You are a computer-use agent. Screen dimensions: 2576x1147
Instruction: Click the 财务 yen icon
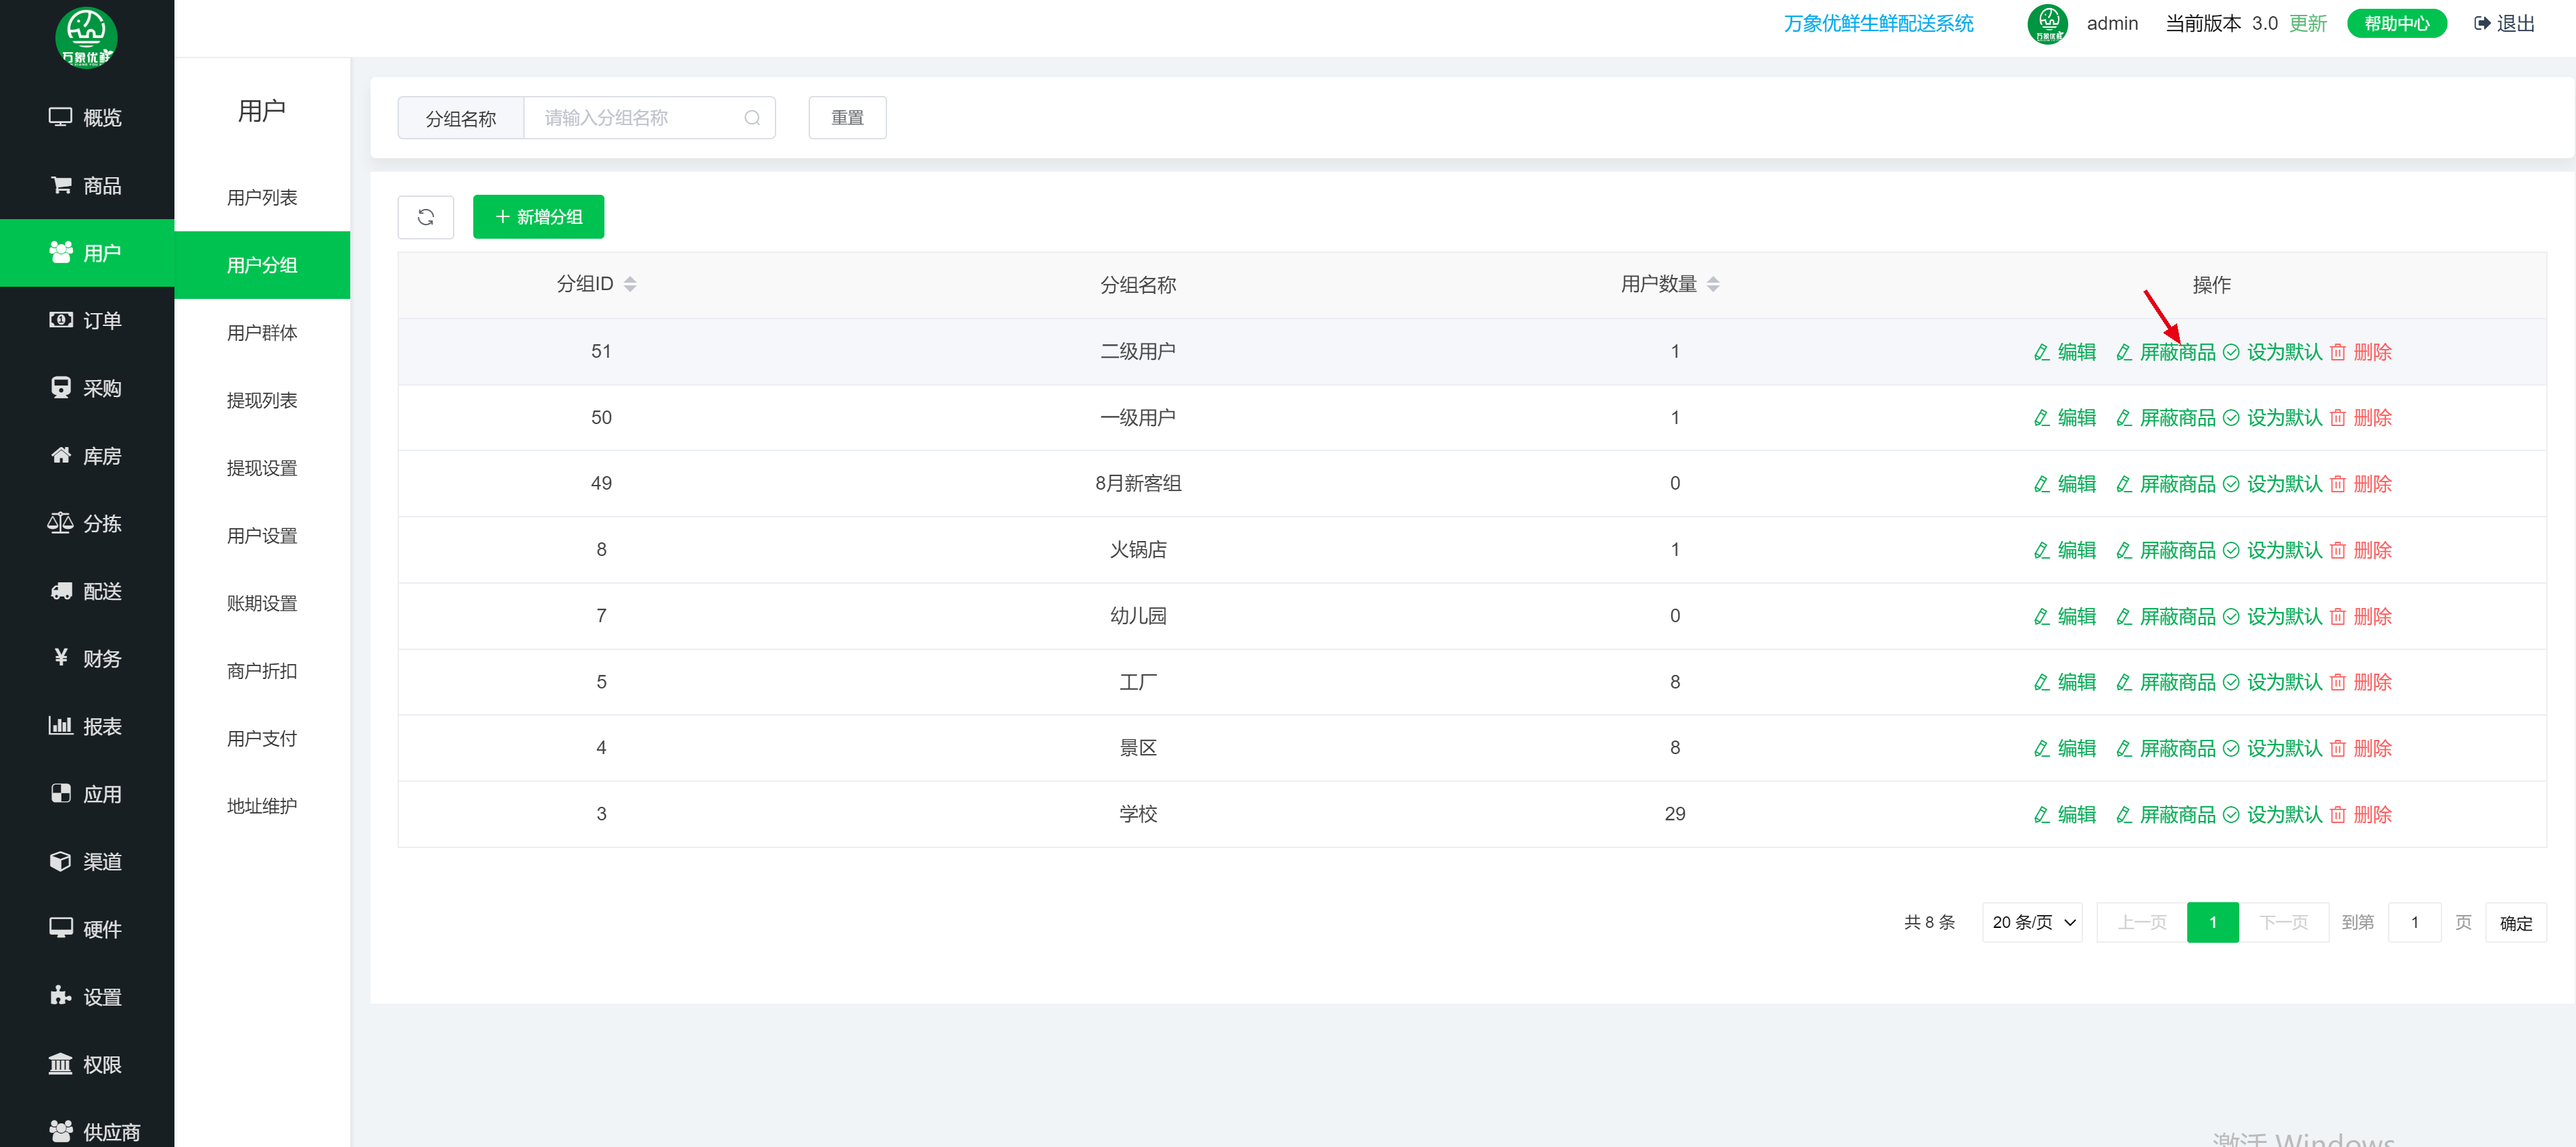61,657
